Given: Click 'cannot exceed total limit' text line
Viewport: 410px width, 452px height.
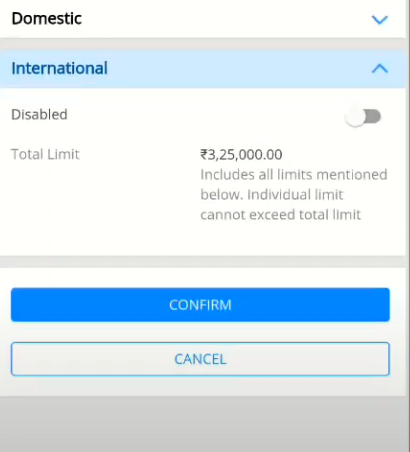Looking at the screenshot, I should coord(280,215).
